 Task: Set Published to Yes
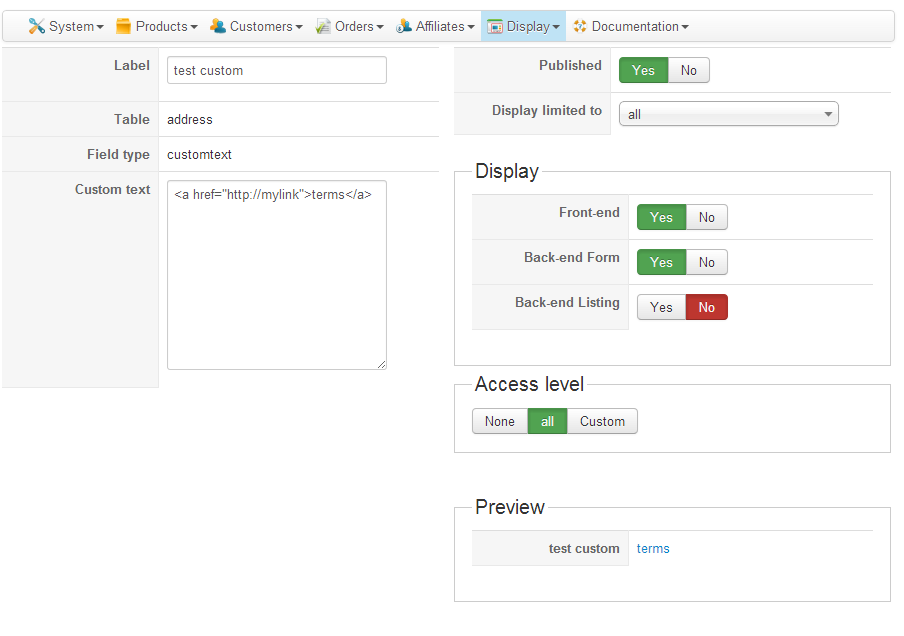point(643,70)
